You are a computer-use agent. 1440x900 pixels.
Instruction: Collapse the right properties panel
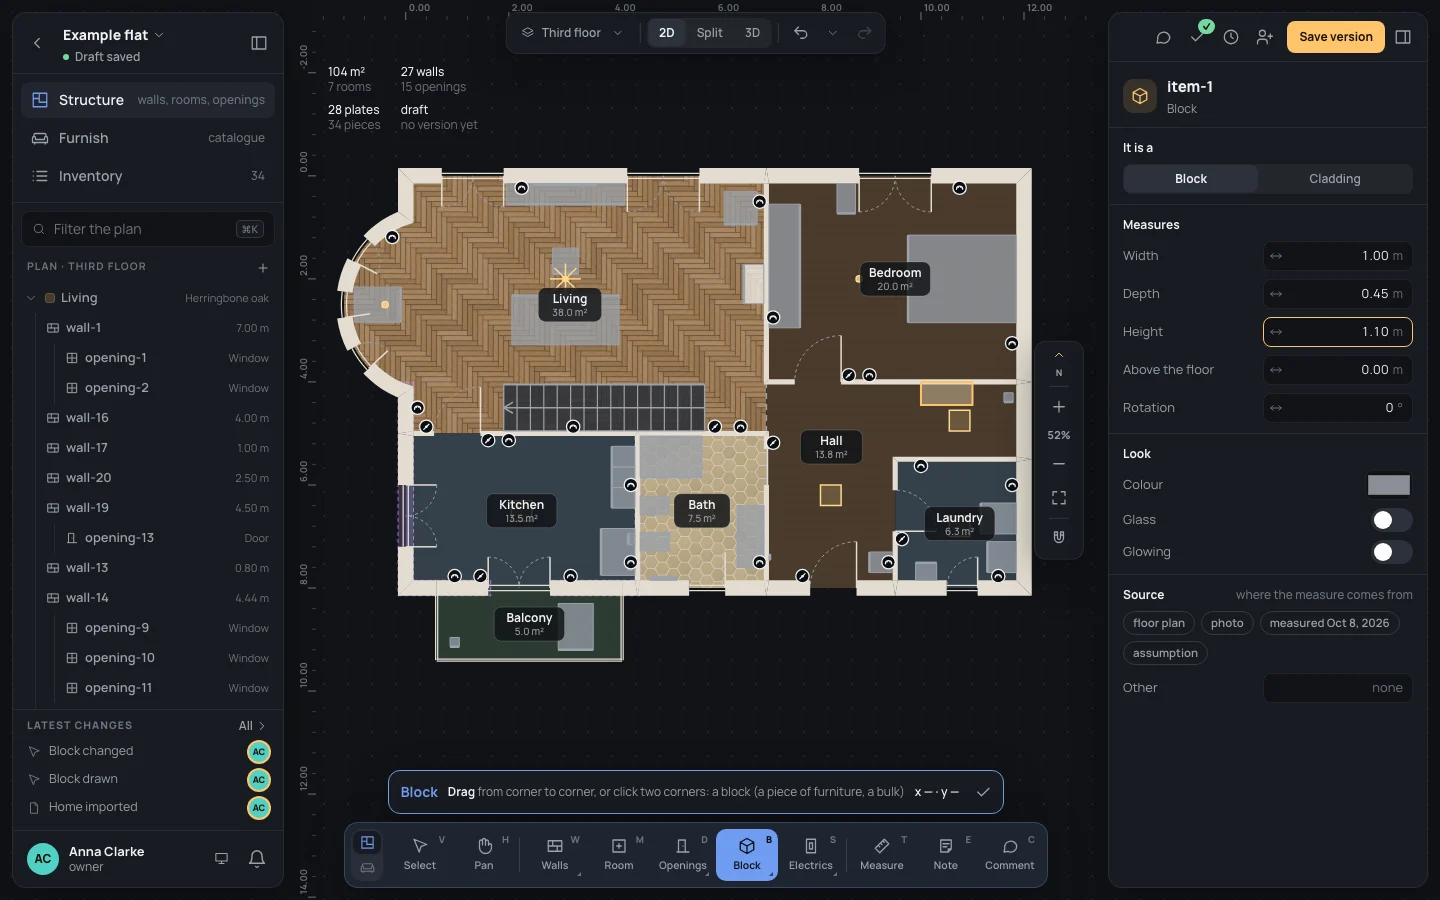[x=1403, y=37]
